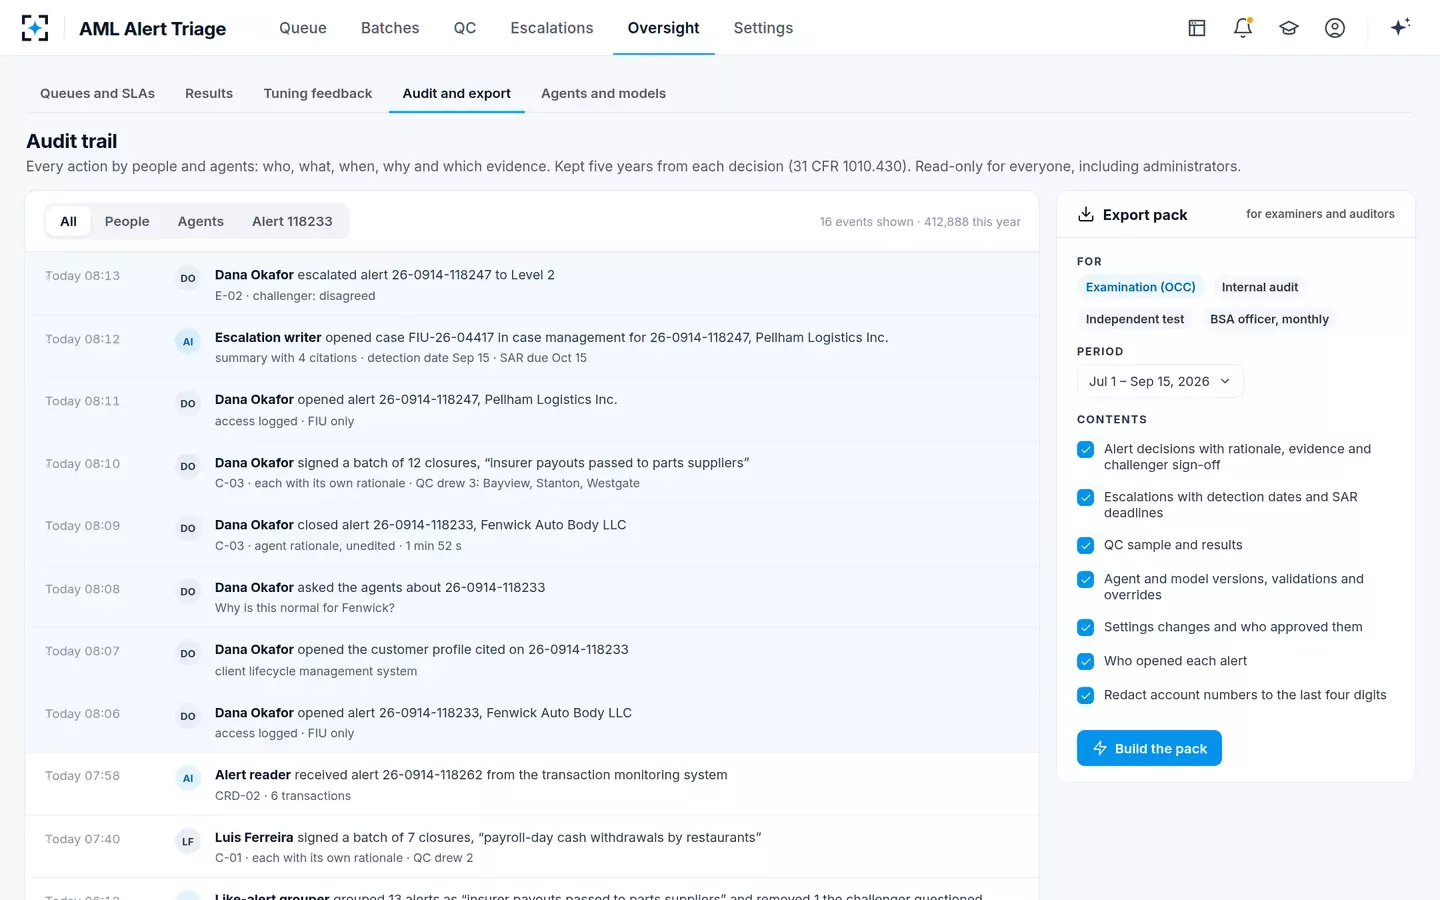Screen dimensions: 1440x900
Task: Open the user account icon
Action: (x=1335, y=28)
